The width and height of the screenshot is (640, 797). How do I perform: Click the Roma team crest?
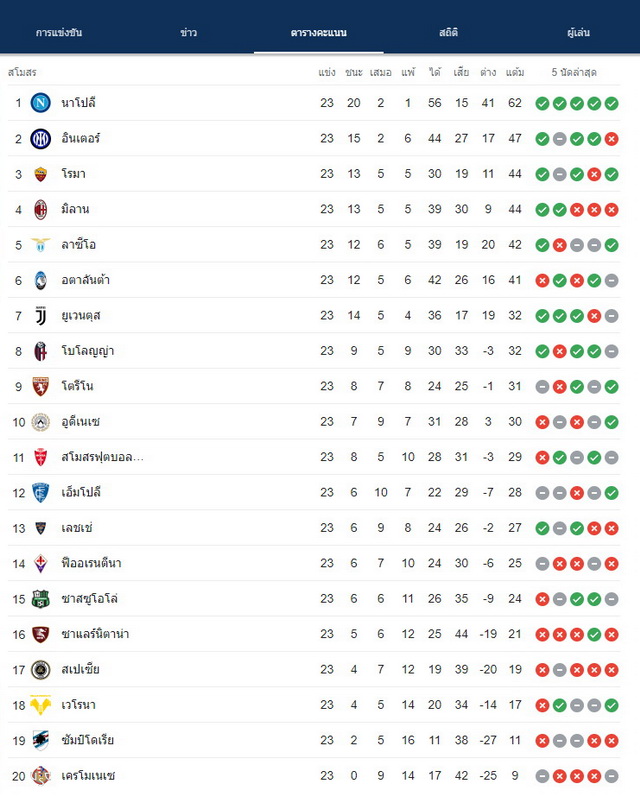coord(41,174)
